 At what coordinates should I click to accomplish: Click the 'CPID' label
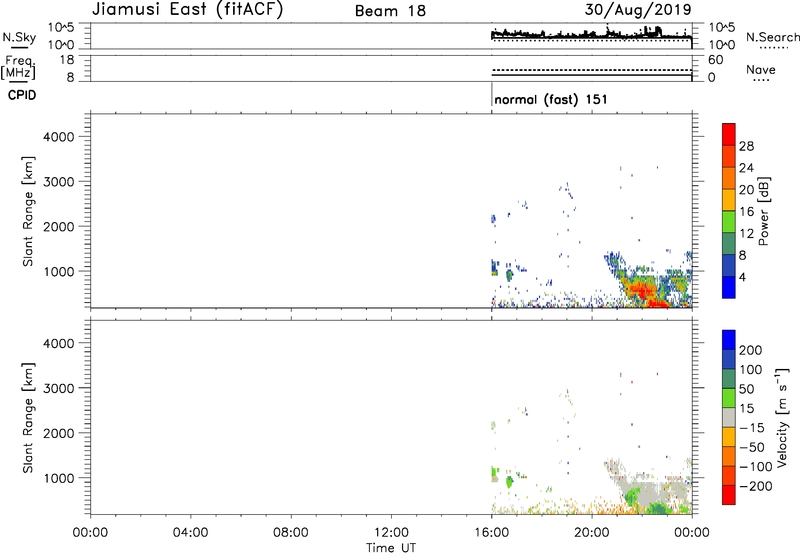click(22, 95)
